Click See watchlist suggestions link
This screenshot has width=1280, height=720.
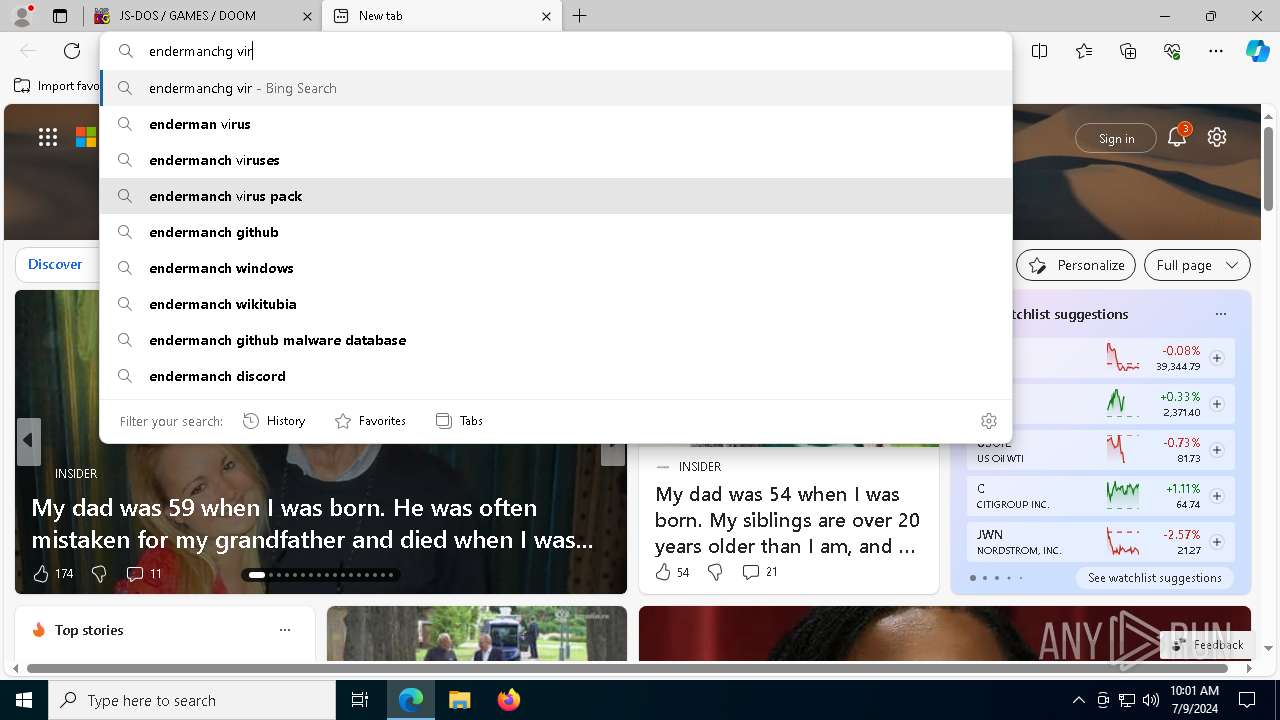coord(1155,578)
